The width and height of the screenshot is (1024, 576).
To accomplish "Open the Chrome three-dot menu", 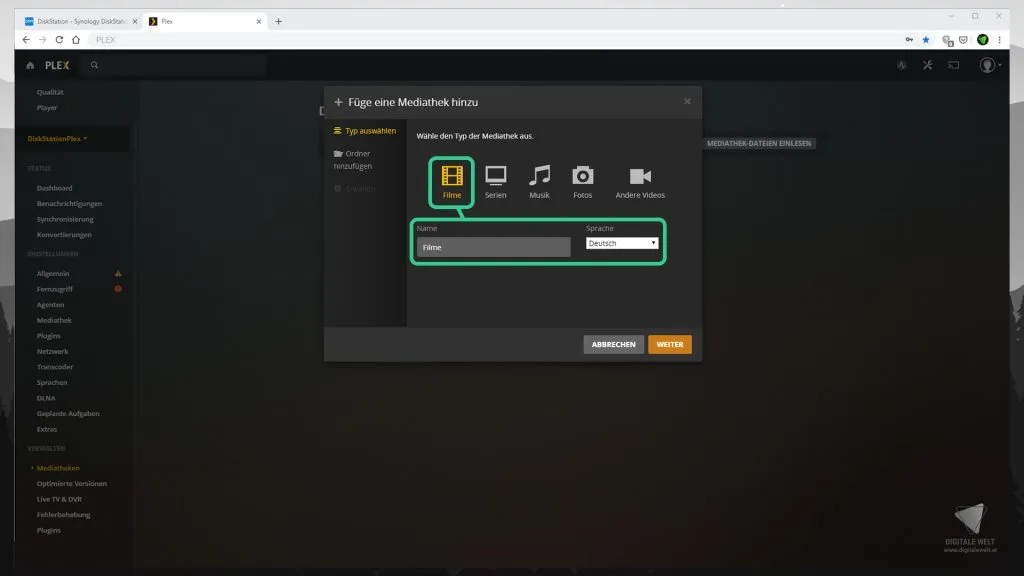I will (999, 40).
